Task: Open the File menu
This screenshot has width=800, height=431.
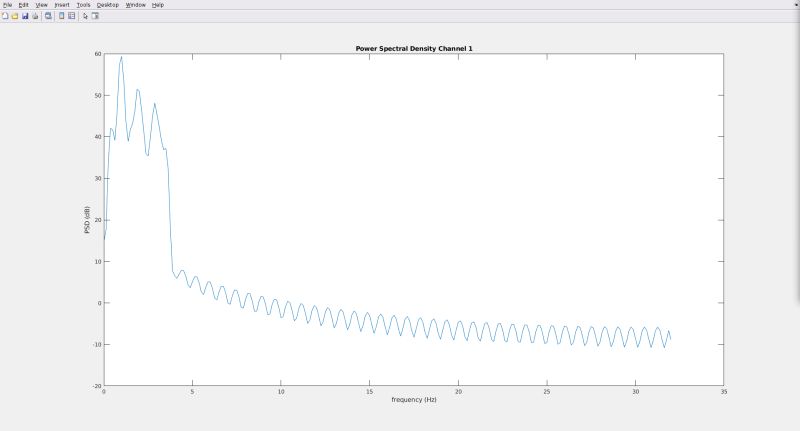Action: 7,5
